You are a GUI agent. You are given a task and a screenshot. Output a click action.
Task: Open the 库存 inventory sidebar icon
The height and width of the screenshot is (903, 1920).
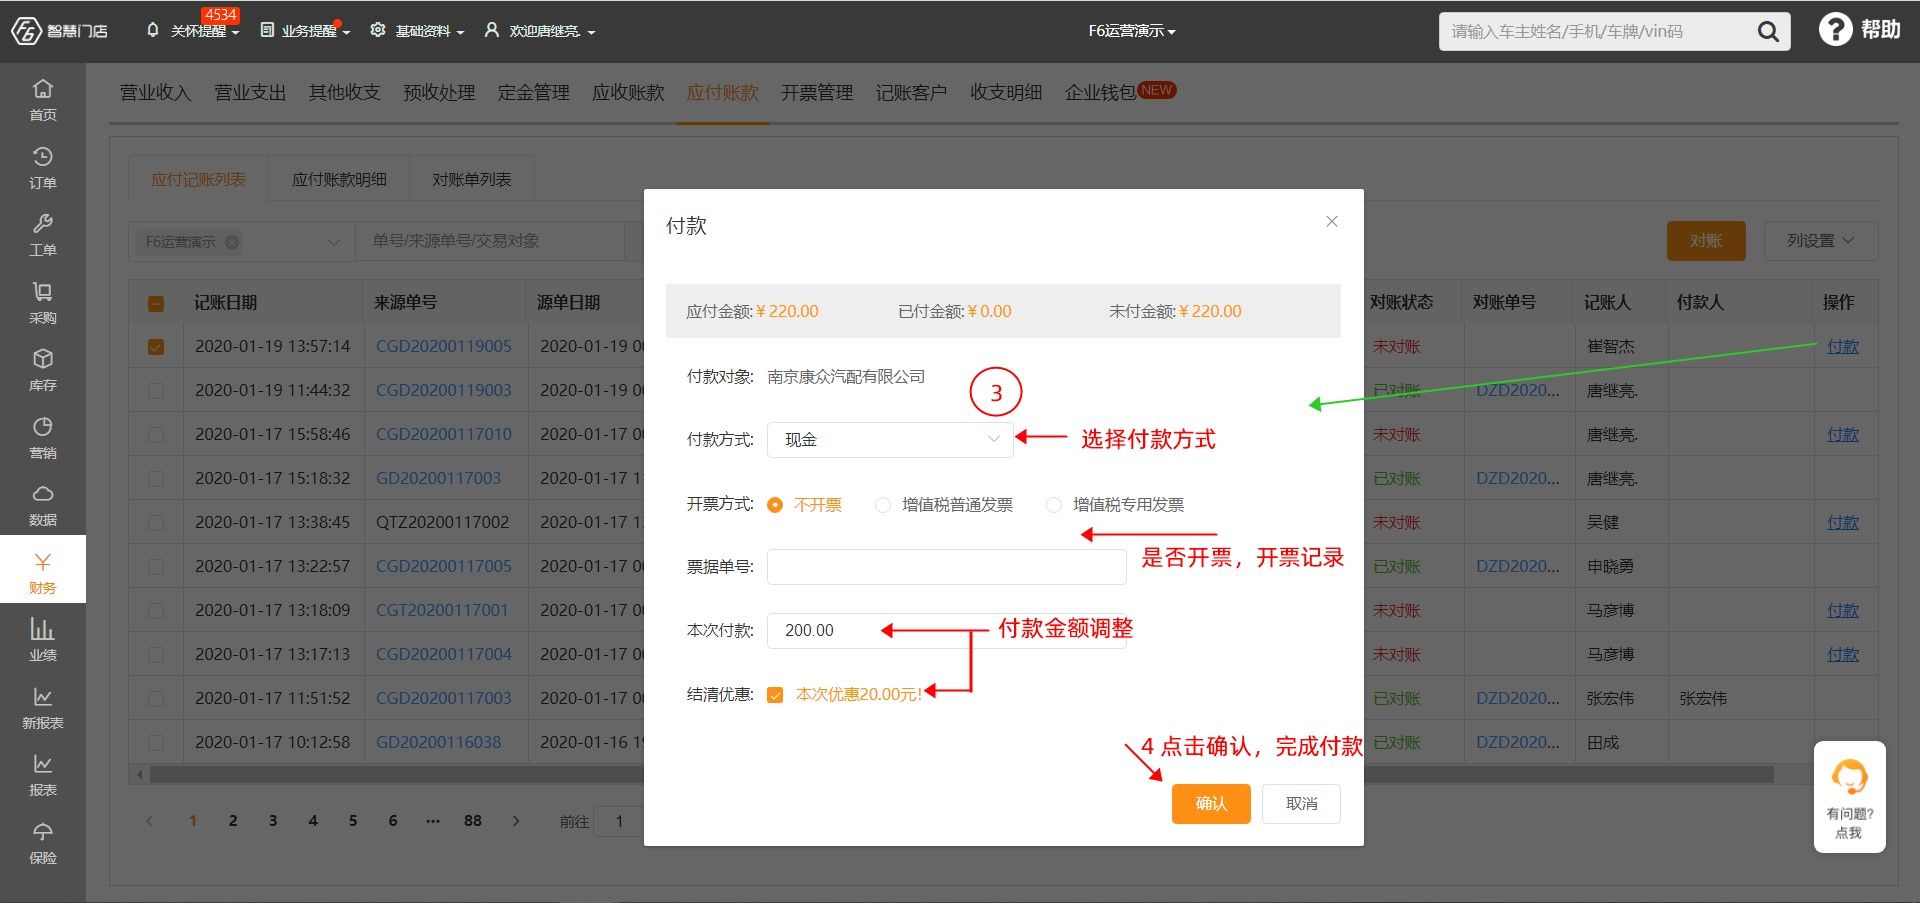pyautogui.click(x=42, y=358)
